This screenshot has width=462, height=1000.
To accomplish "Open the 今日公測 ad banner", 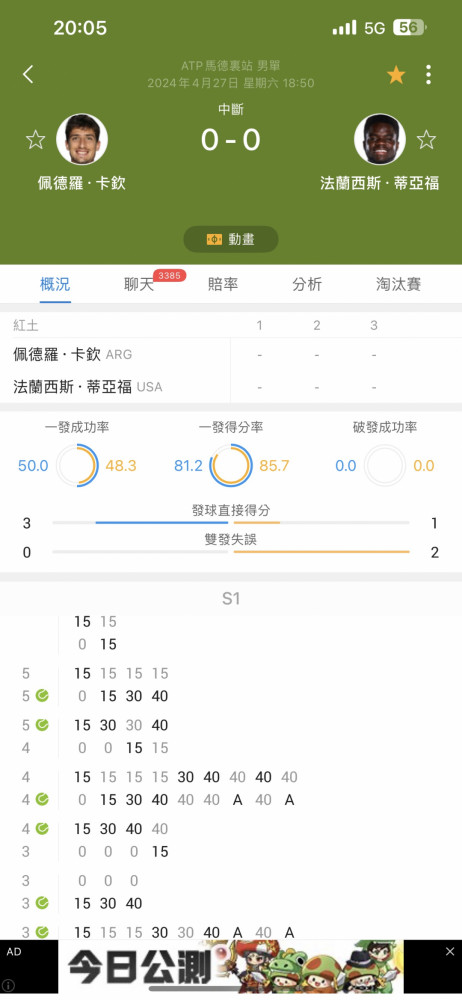I will coord(231,967).
